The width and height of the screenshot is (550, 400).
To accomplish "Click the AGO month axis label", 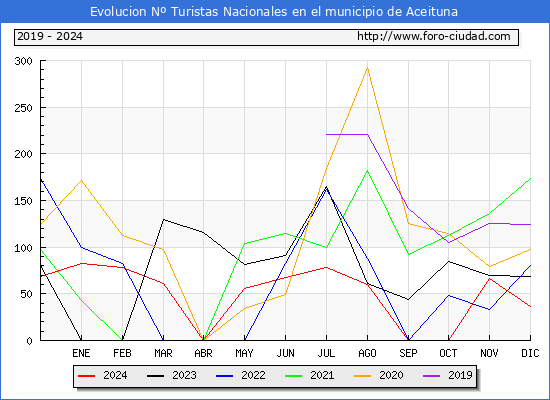I will [367, 353].
